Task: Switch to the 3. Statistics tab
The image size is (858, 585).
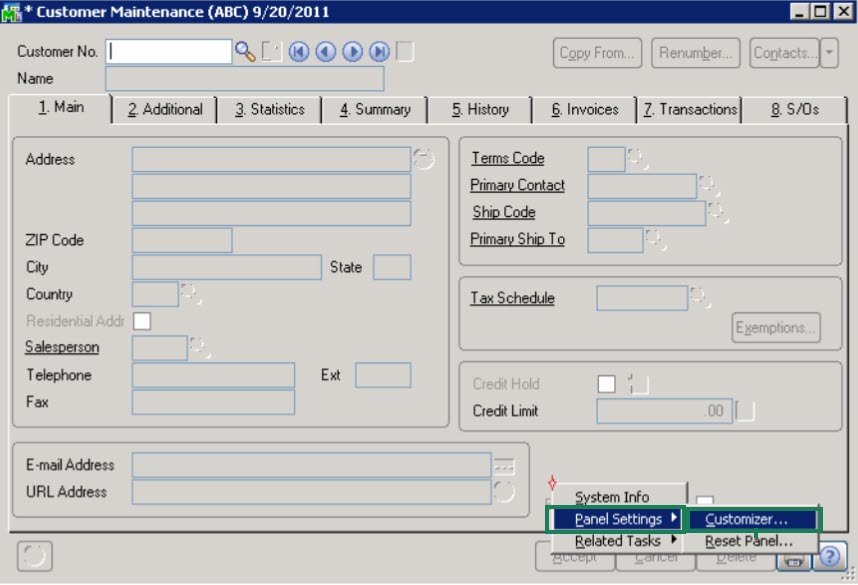Action: click(270, 109)
